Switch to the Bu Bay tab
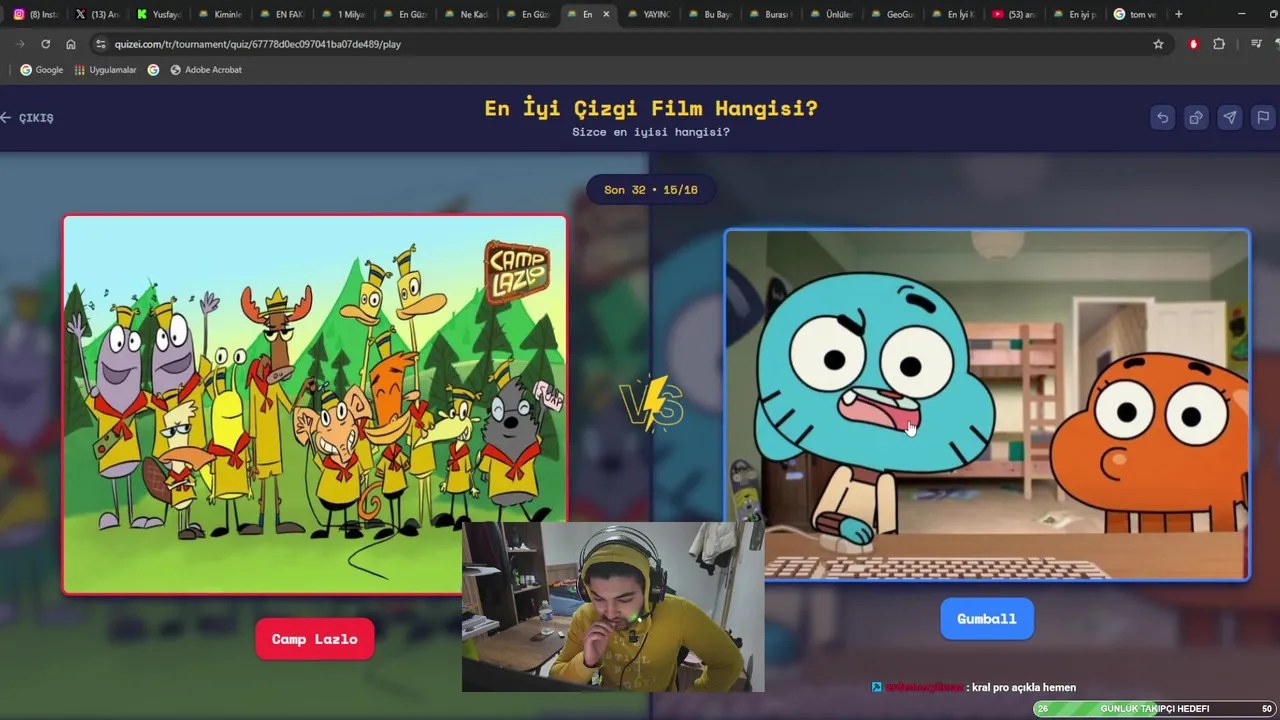 711,14
